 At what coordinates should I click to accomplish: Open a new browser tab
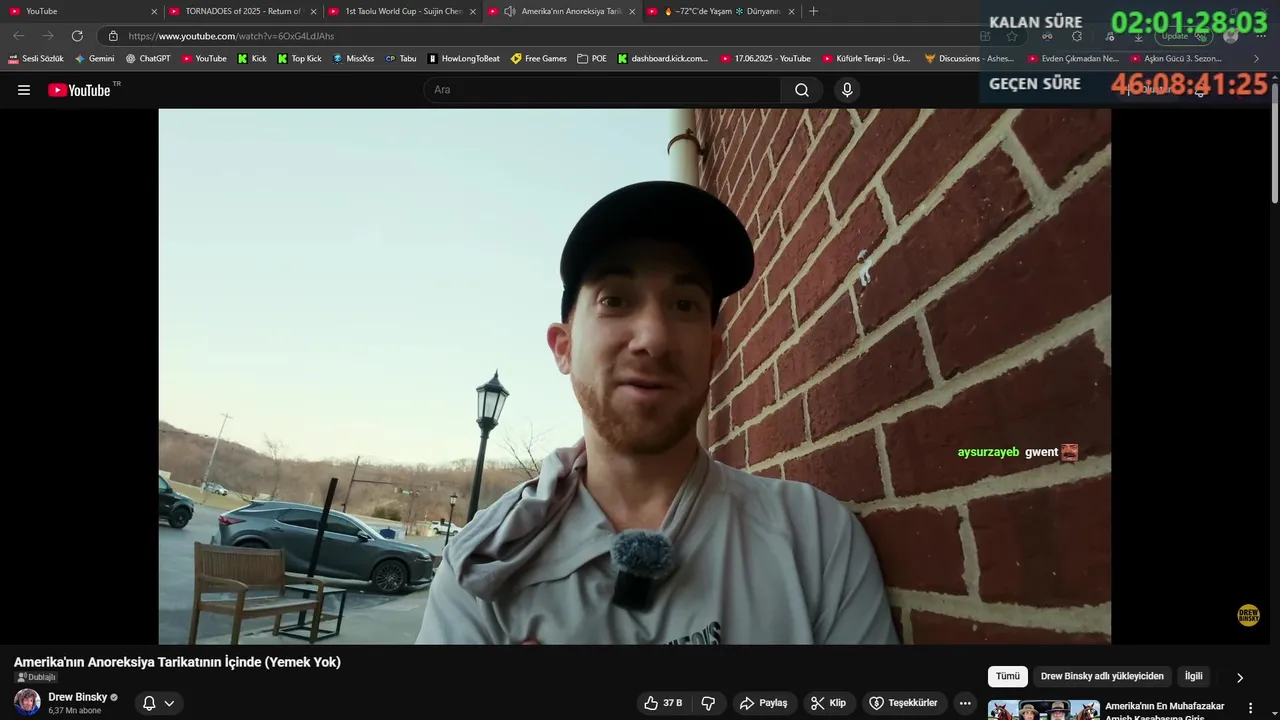click(813, 11)
